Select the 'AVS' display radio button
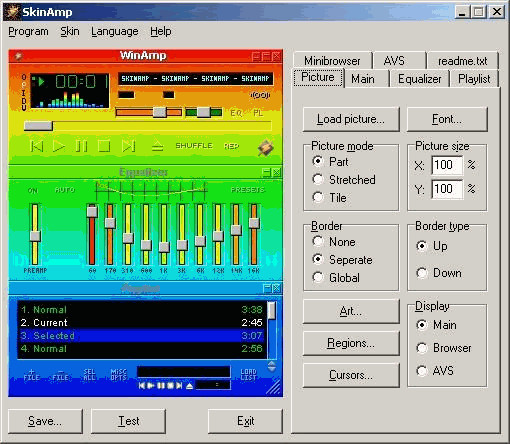Viewport: 510px width, 444px height. pos(422,371)
